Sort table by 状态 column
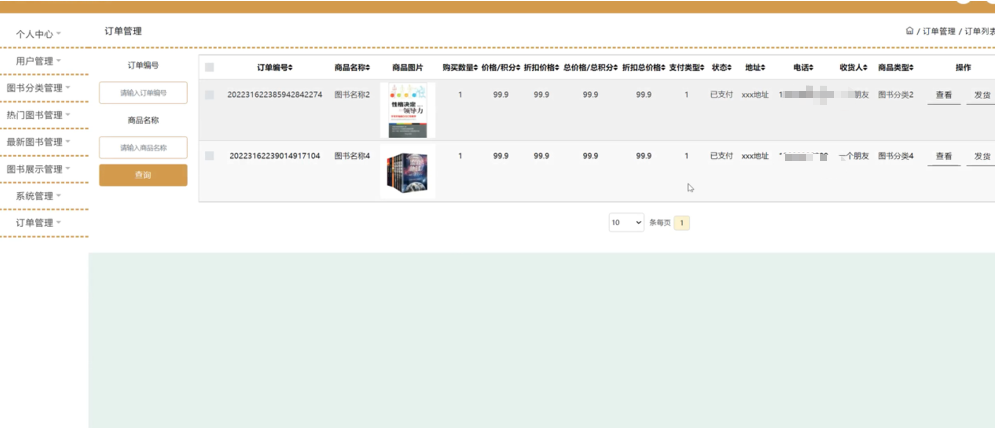Screen dimensions: 995x428 [x=722, y=67]
